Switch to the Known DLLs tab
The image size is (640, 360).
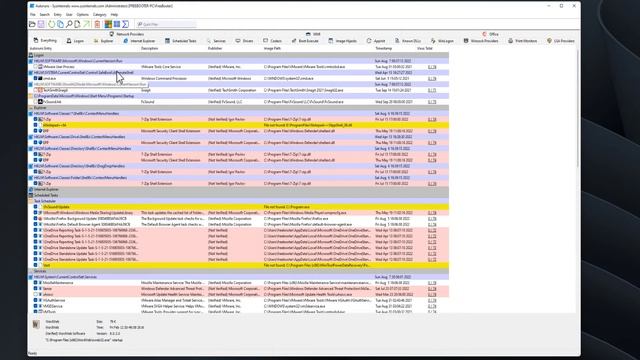click(x=407, y=41)
